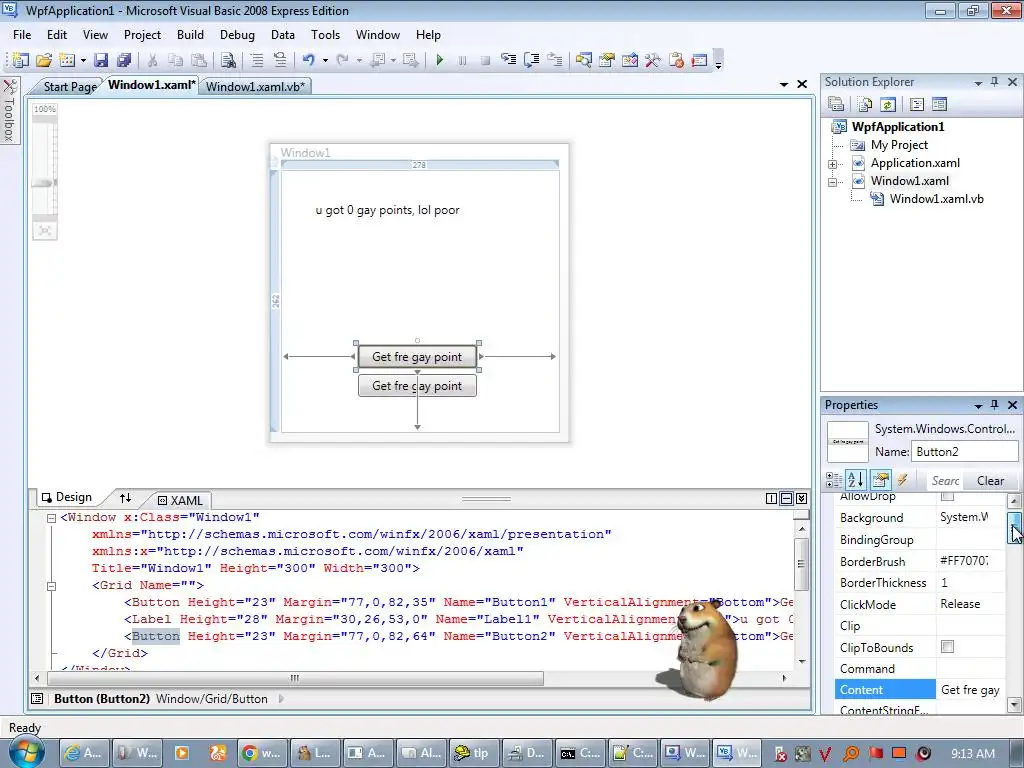Select the XAML pane tab
1024x768 pixels.
tap(180, 500)
